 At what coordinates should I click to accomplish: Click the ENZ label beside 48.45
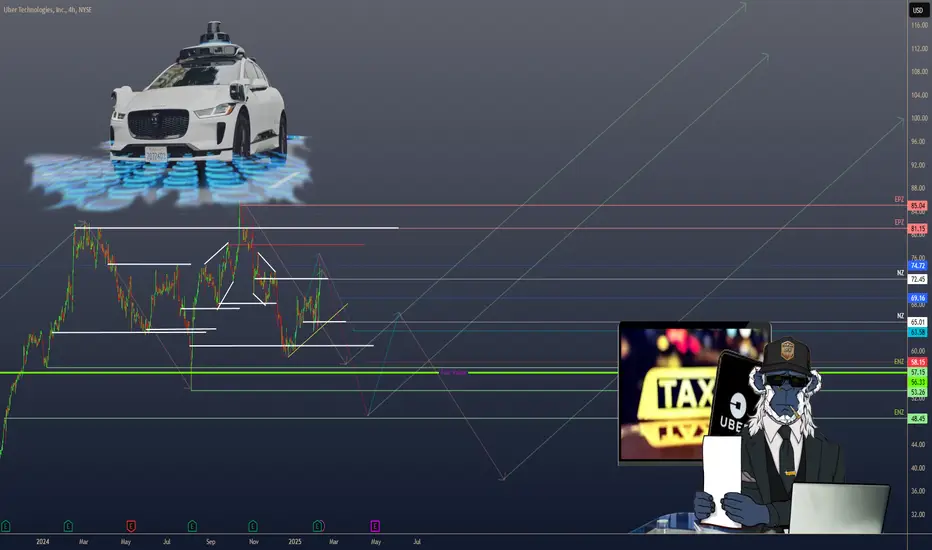click(899, 412)
